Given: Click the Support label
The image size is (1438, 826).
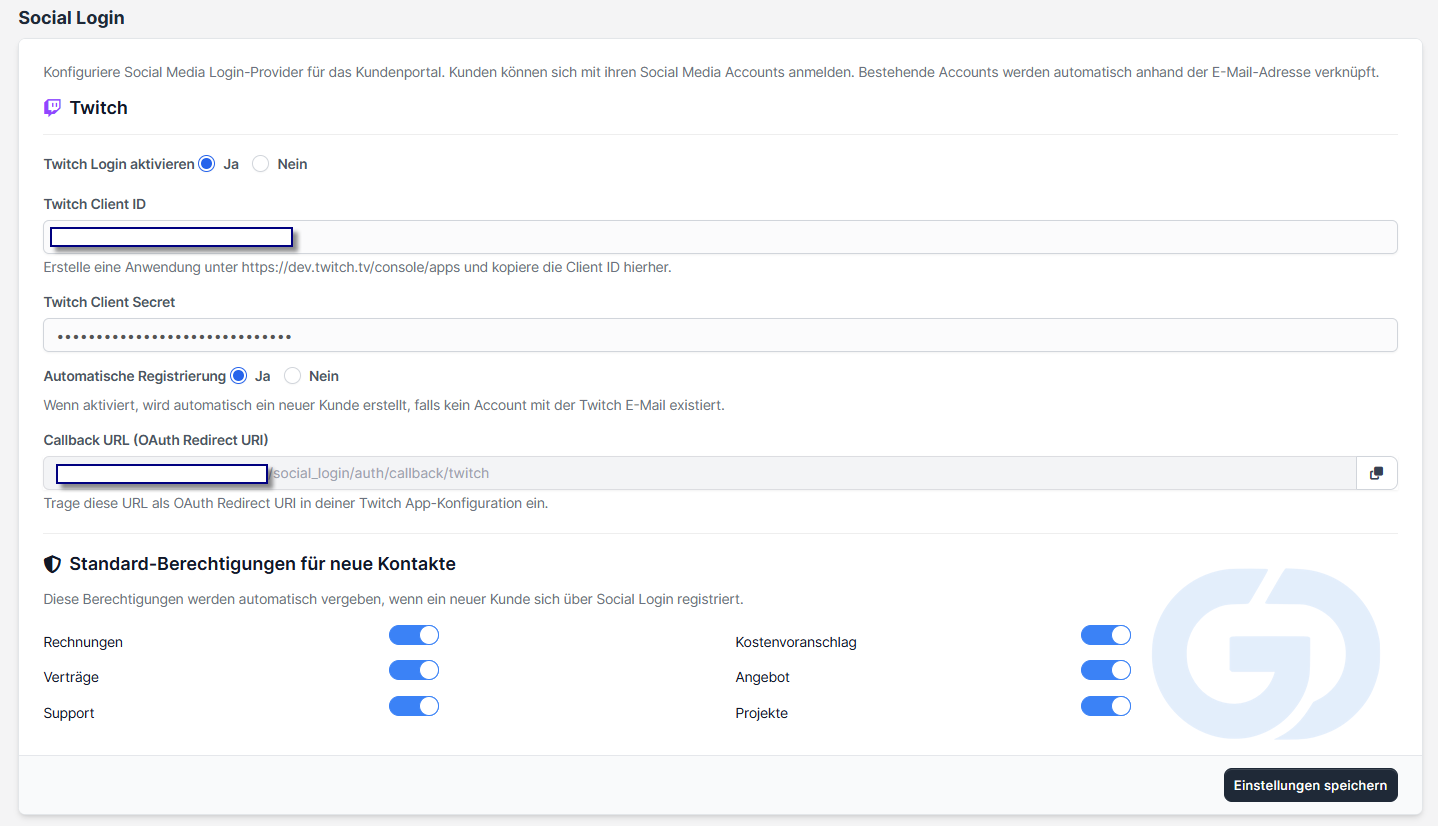Looking at the screenshot, I should click(x=69, y=713).
